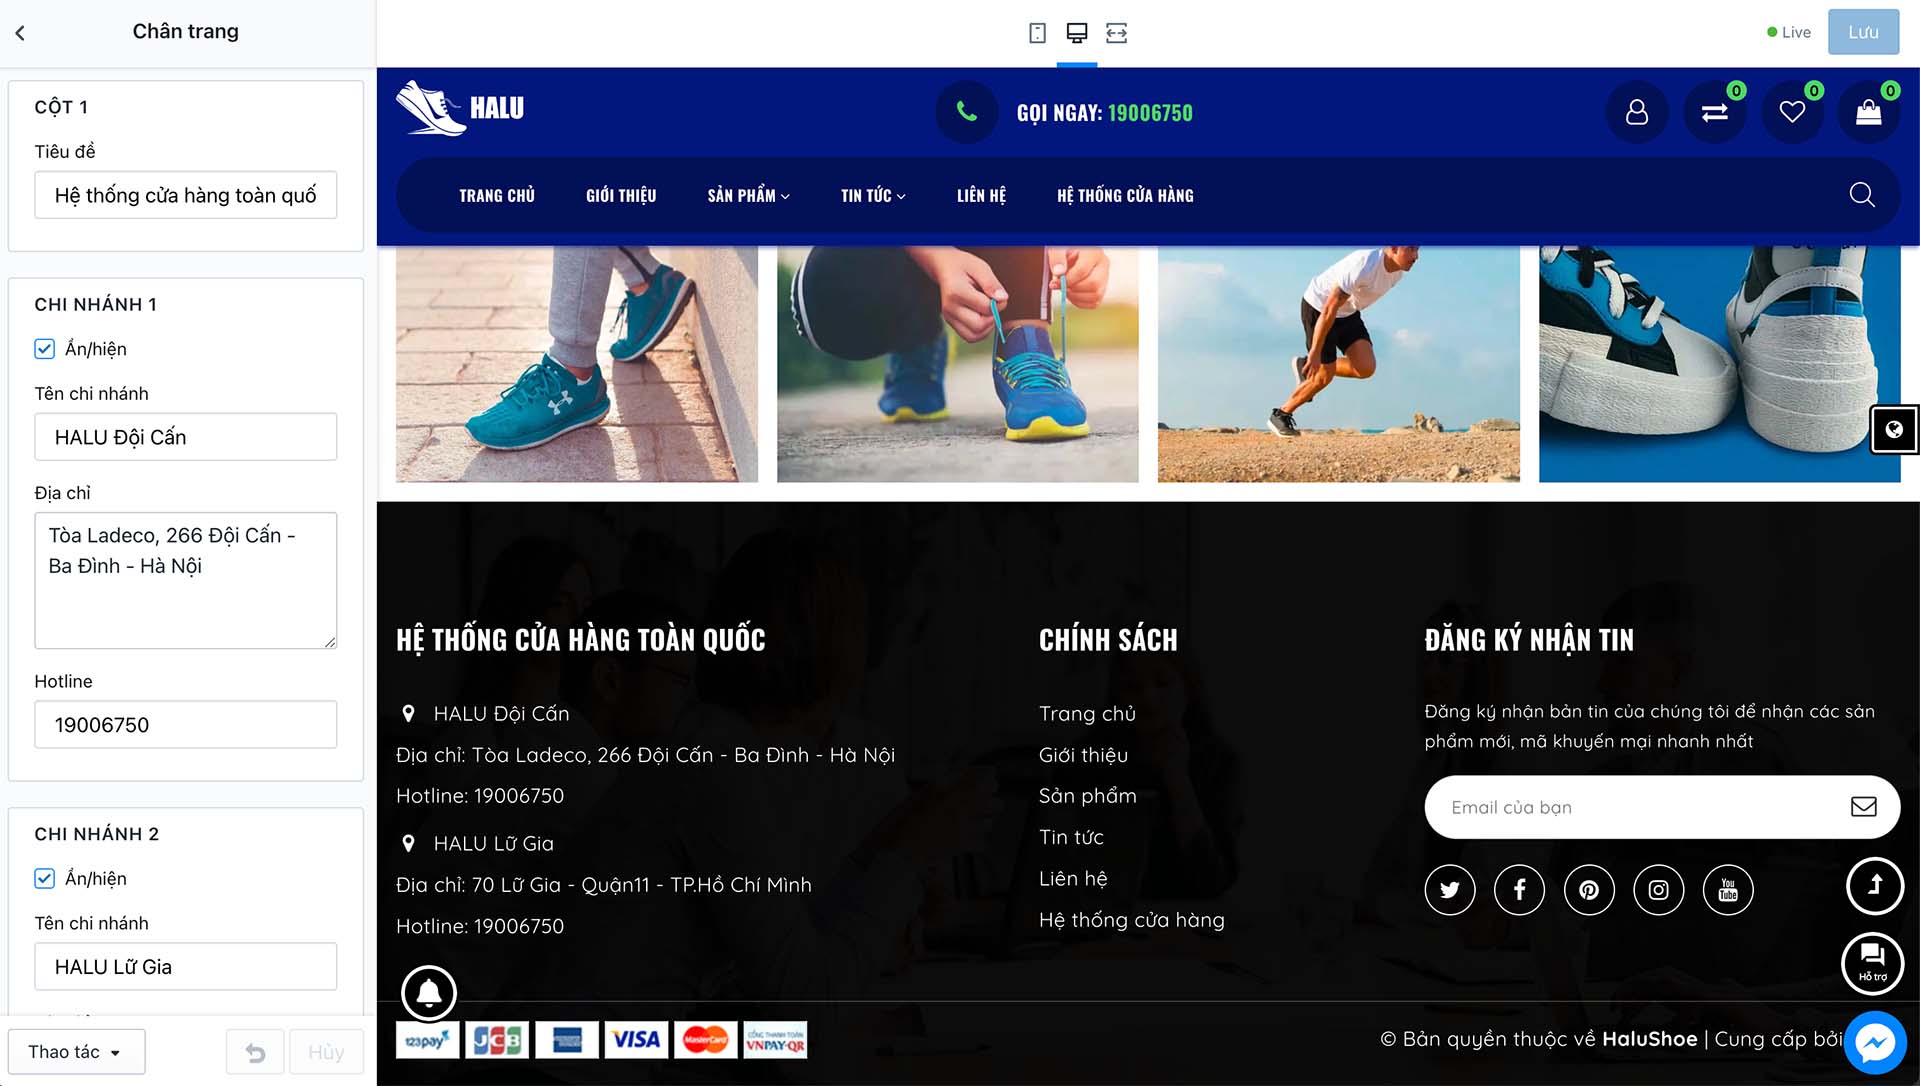1920x1086 pixels.
Task: Click the Lưu save button
Action: coord(1863,32)
